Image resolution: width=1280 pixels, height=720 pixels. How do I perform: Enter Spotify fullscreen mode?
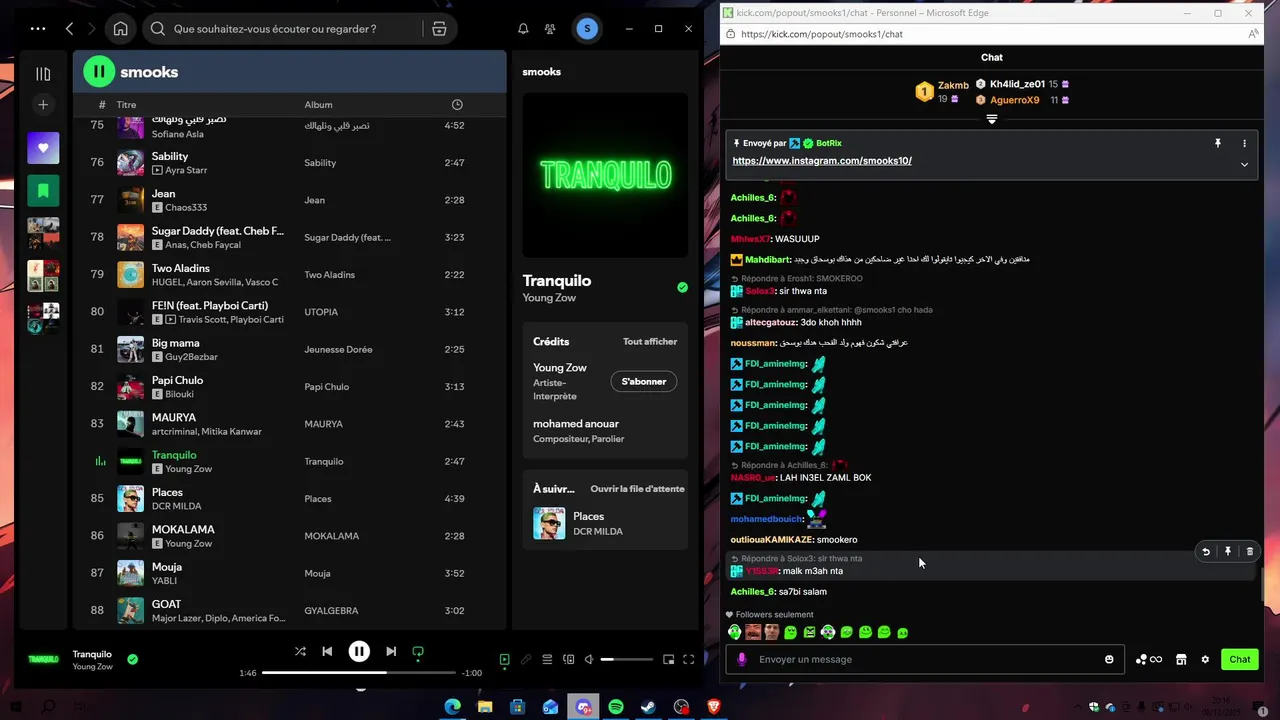(x=688, y=659)
